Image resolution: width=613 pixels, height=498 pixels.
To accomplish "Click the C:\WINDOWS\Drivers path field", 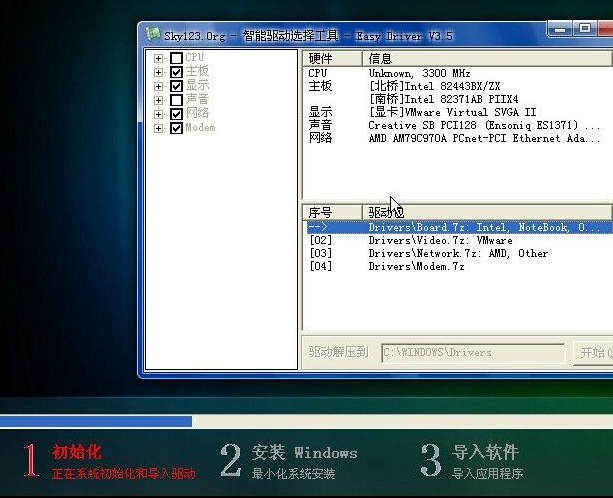I will tap(472, 353).
